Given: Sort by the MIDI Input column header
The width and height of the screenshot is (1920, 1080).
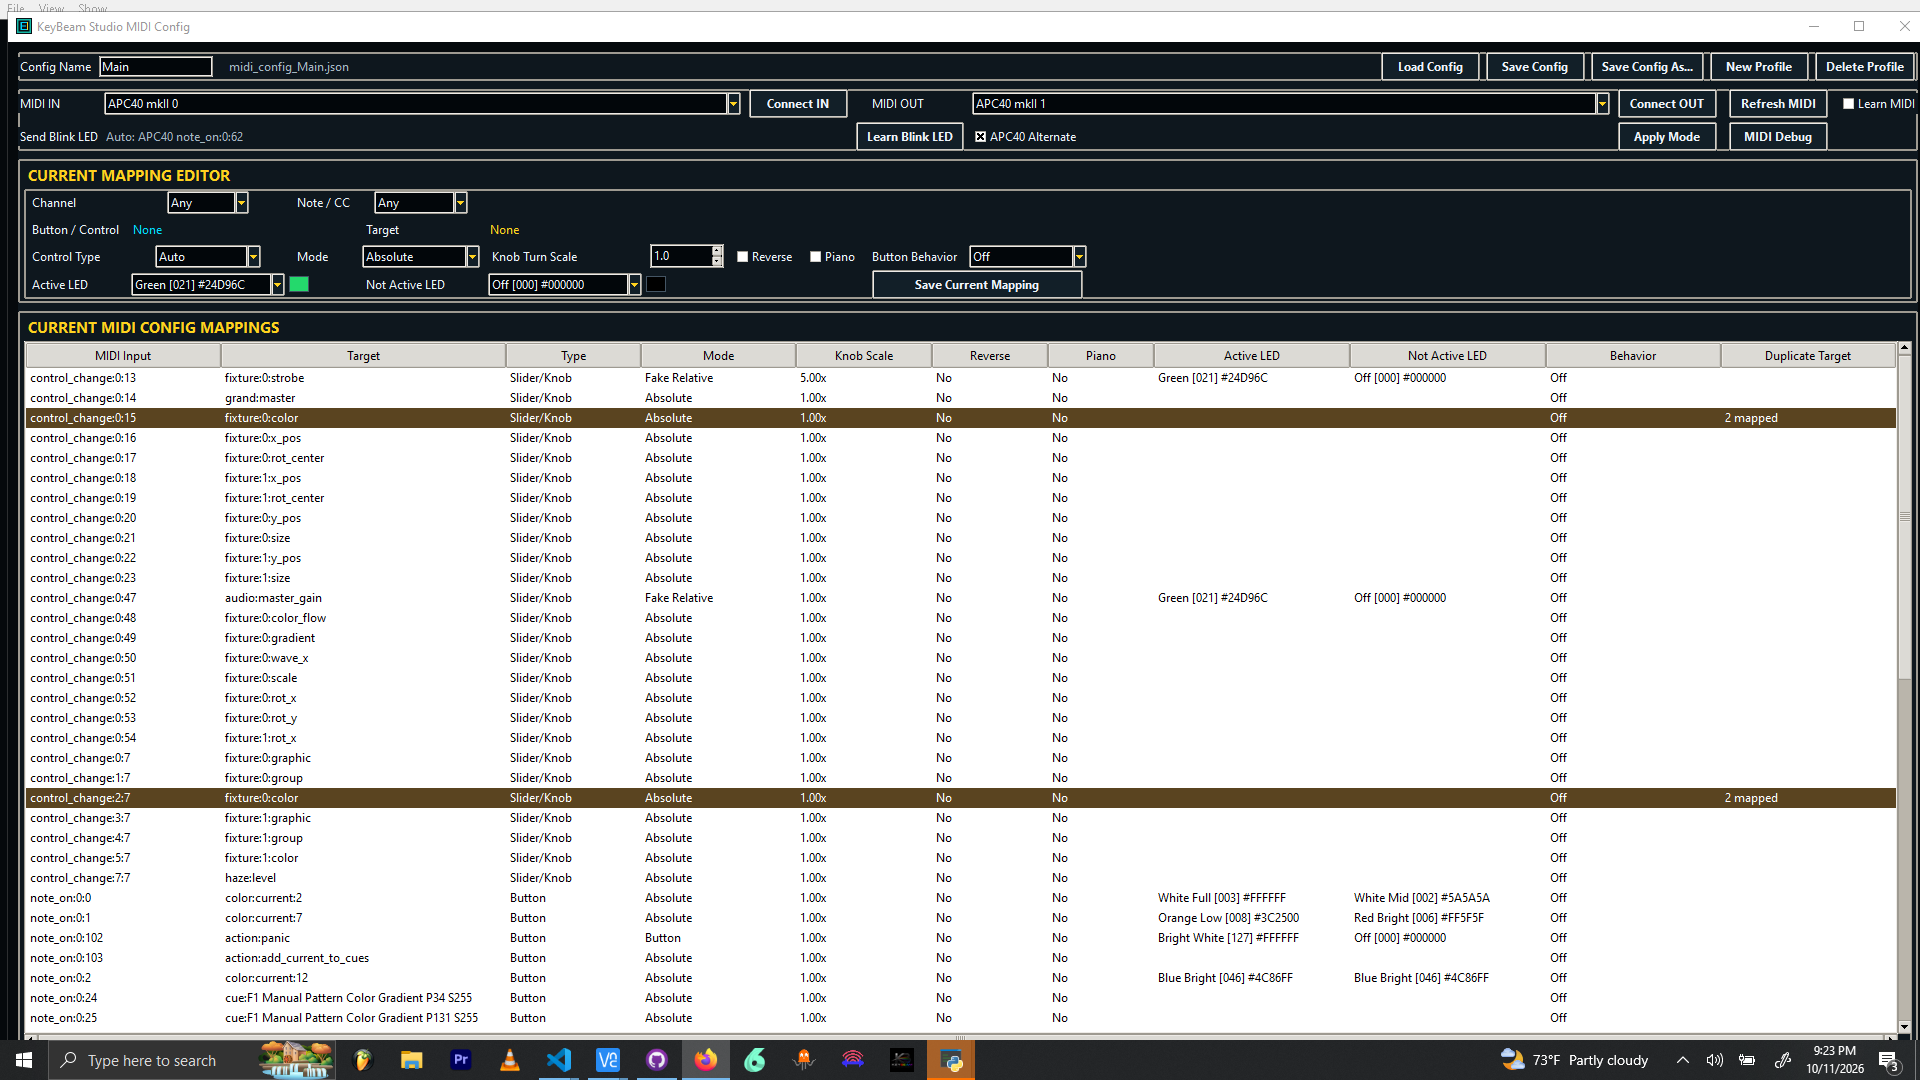Looking at the screenshot, I should coord(123,356).
